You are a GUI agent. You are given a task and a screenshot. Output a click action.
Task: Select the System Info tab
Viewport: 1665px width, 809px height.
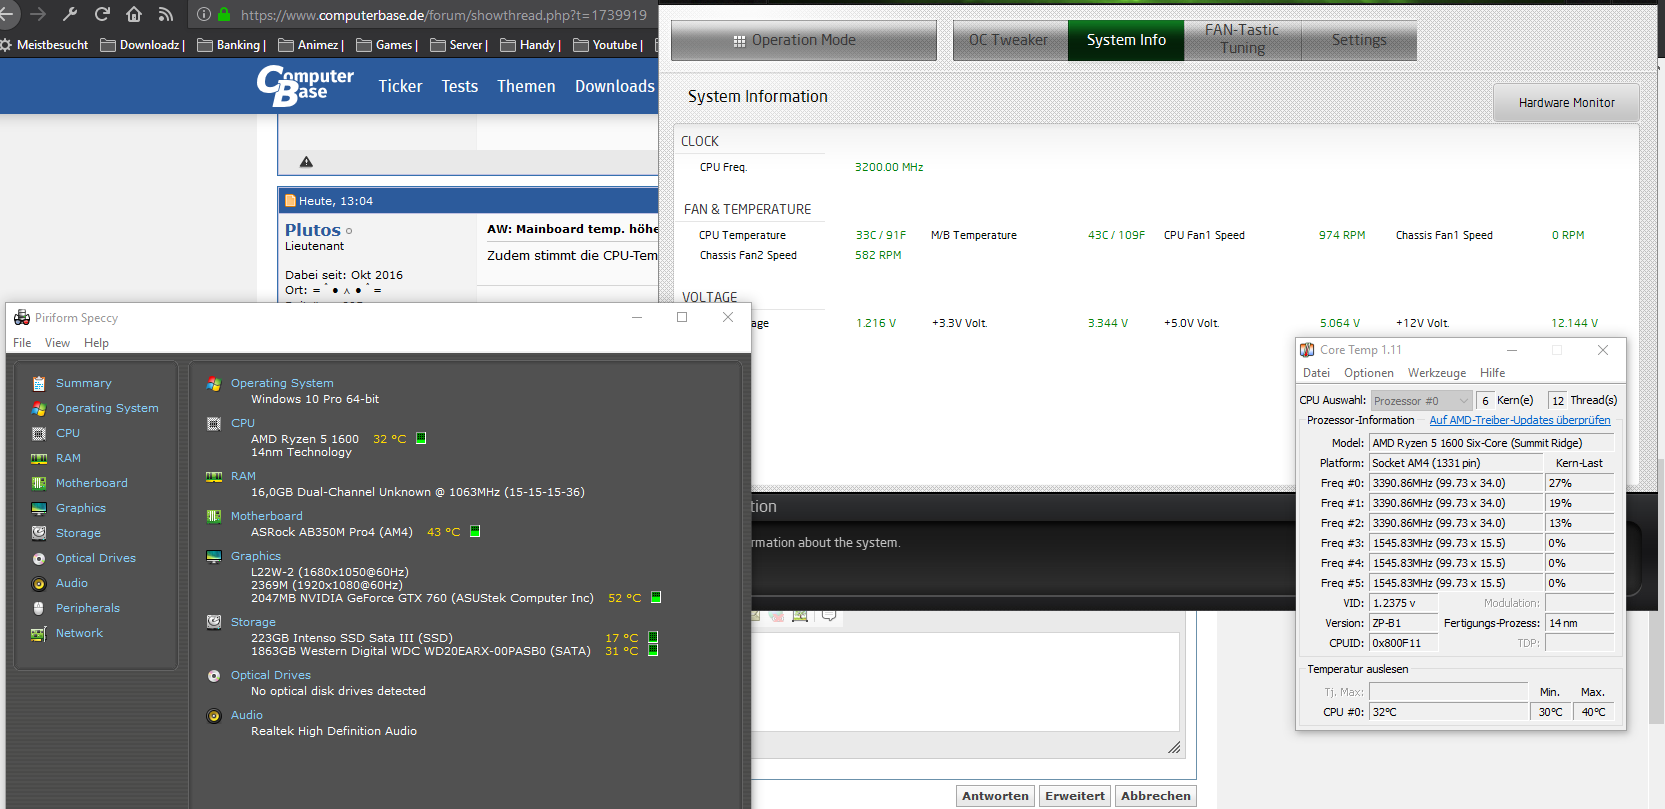pyautogui.click(x=1126, y=40)
